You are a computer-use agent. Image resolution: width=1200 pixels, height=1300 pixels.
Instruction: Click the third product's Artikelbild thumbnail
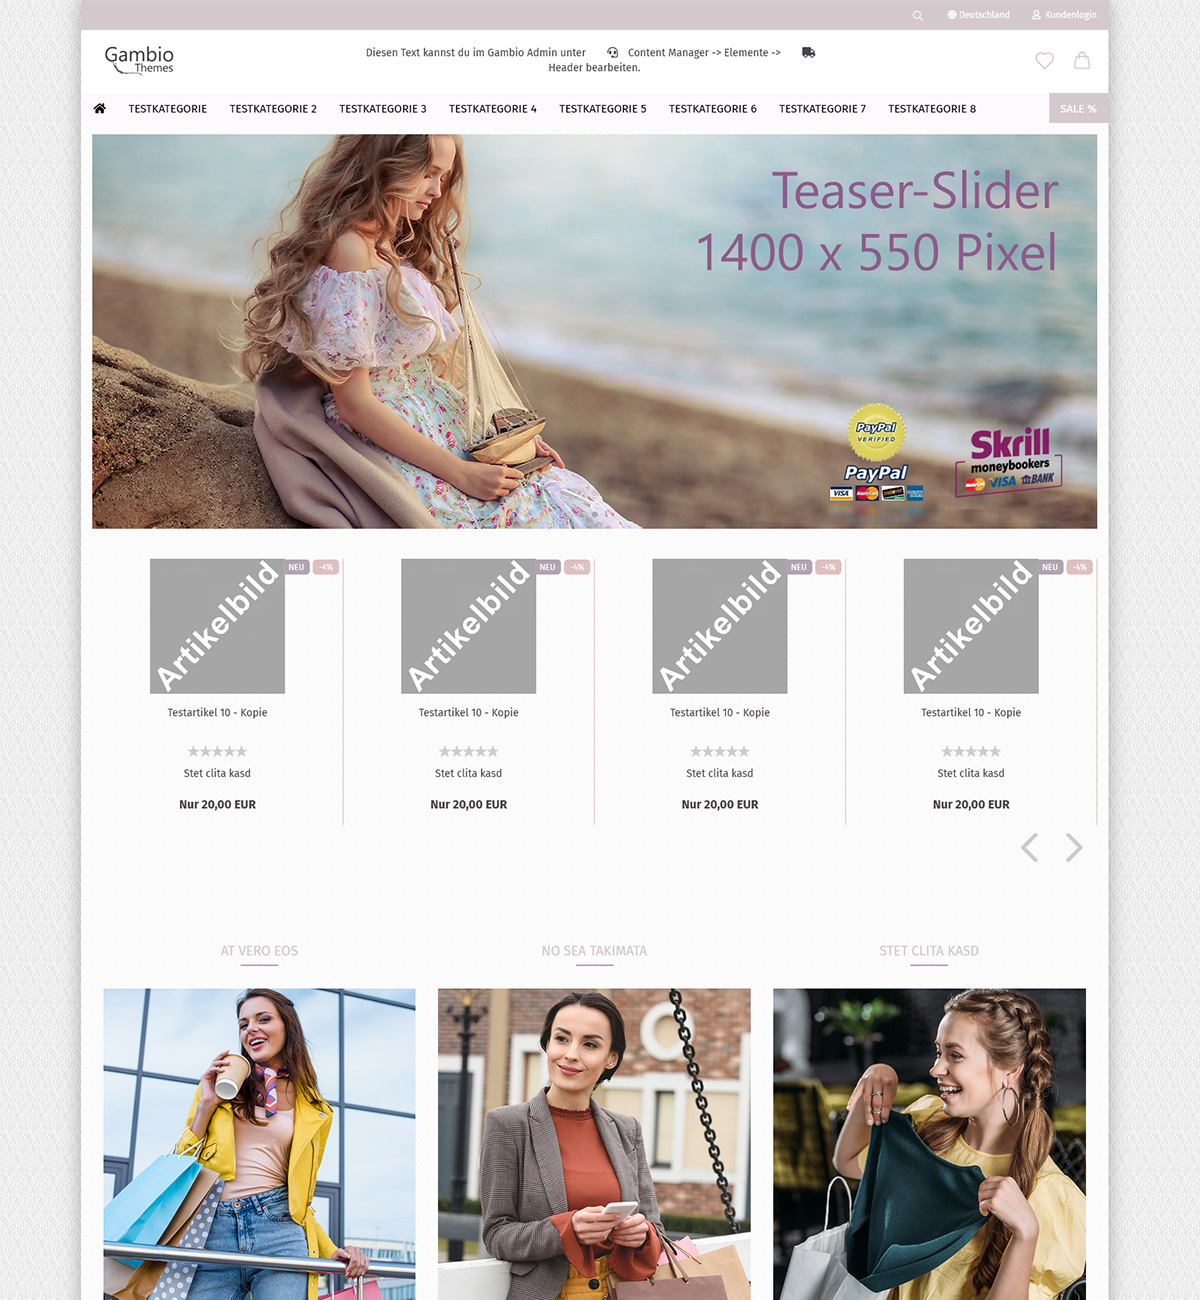coord(719,626)
